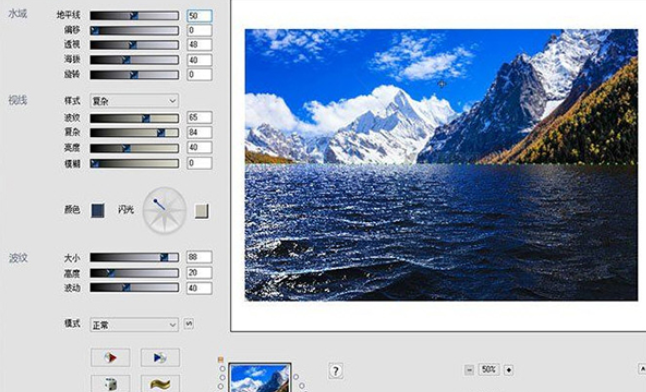The height and width of the screenshot is (392, 646).
Task: Click the save preset blue arrow button
Action: click(x=160, y=357)
